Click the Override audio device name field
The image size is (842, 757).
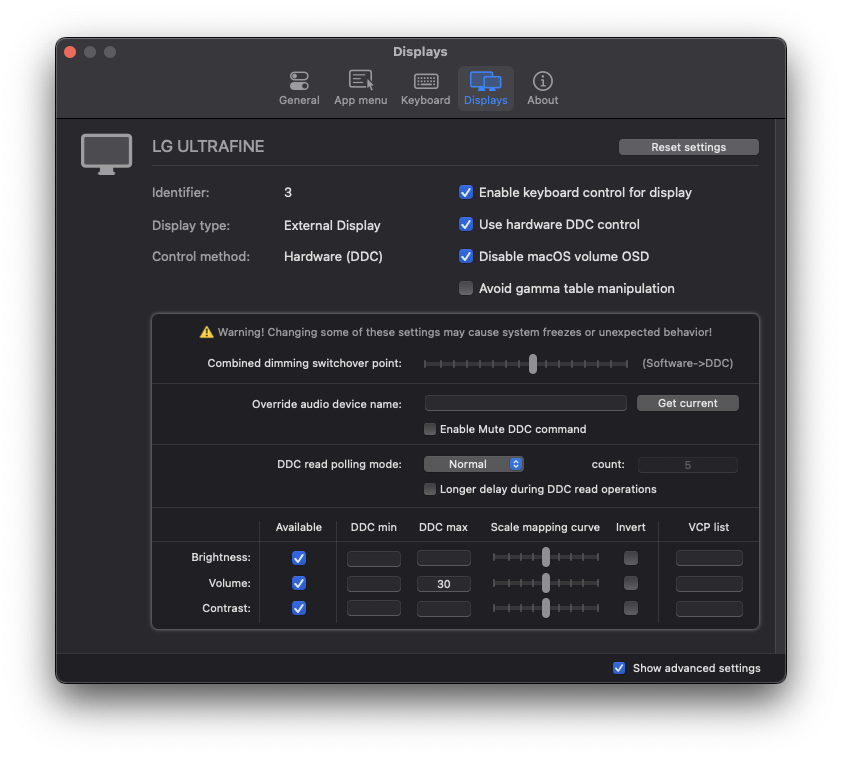coord(525,403)
